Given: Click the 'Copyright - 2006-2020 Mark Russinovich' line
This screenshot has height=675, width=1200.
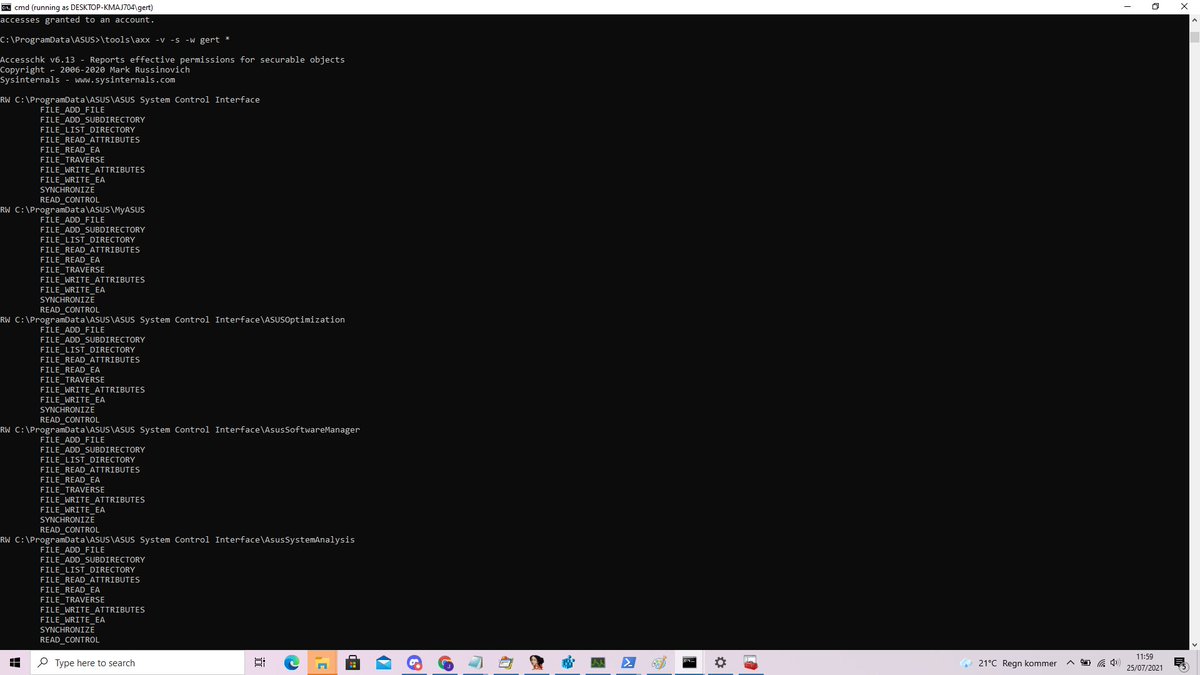Looking at the screenshot, I should click(x=95, y=70).
